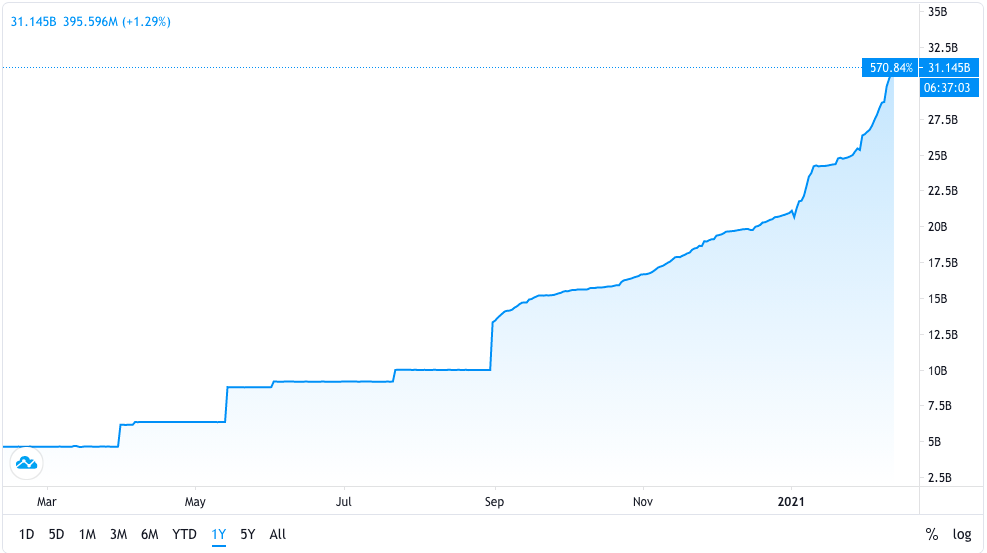
Task: Show All time range data
Action: (x=278, y=534)
